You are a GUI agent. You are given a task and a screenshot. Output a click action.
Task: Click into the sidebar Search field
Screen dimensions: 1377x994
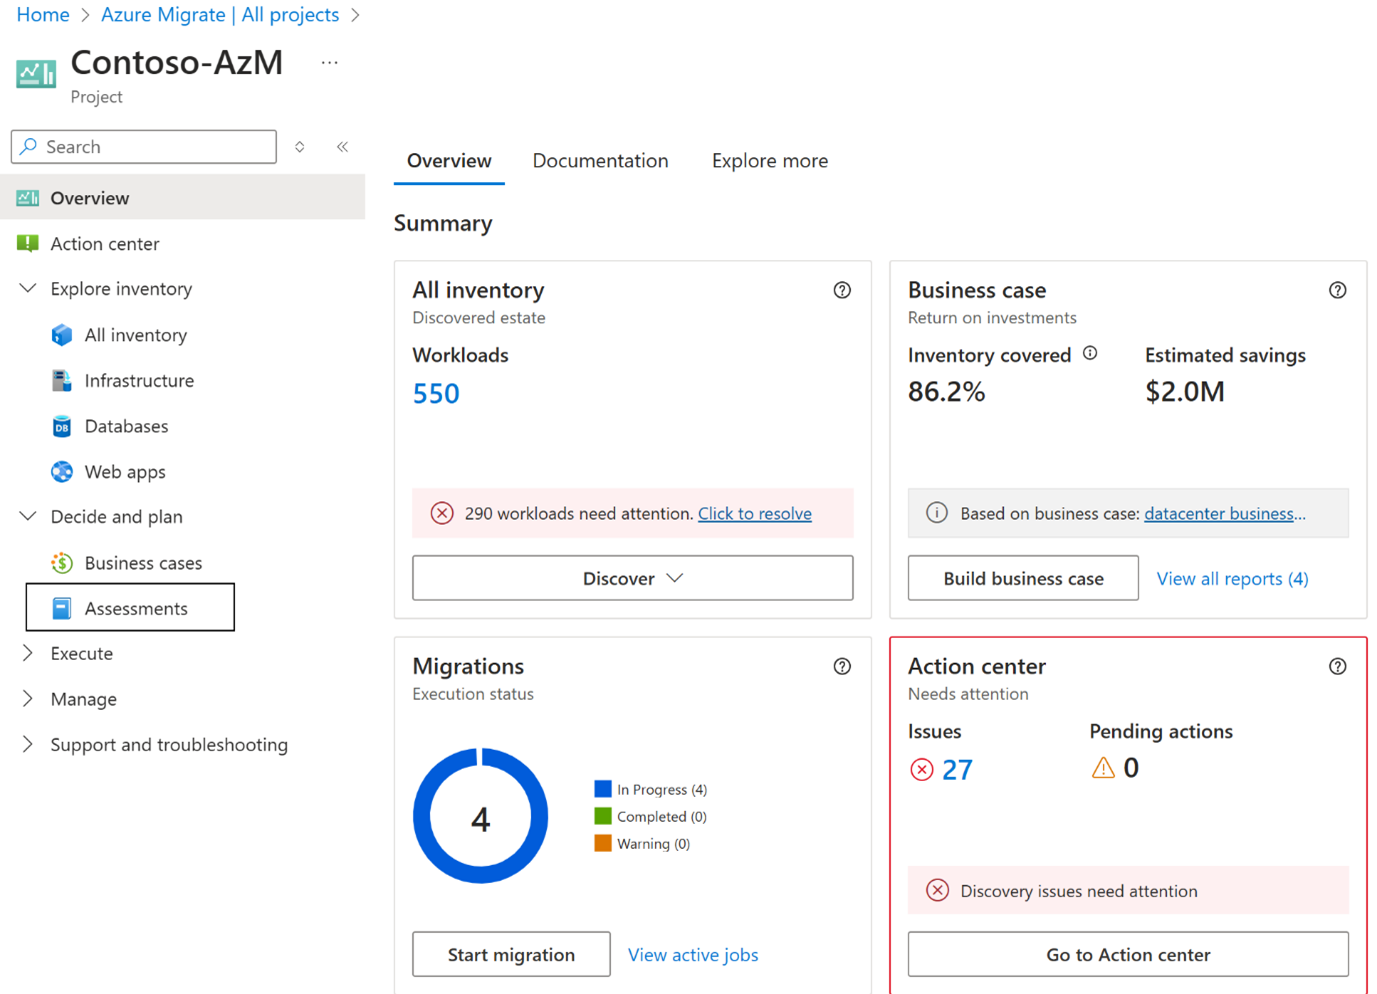pos(155,147)
